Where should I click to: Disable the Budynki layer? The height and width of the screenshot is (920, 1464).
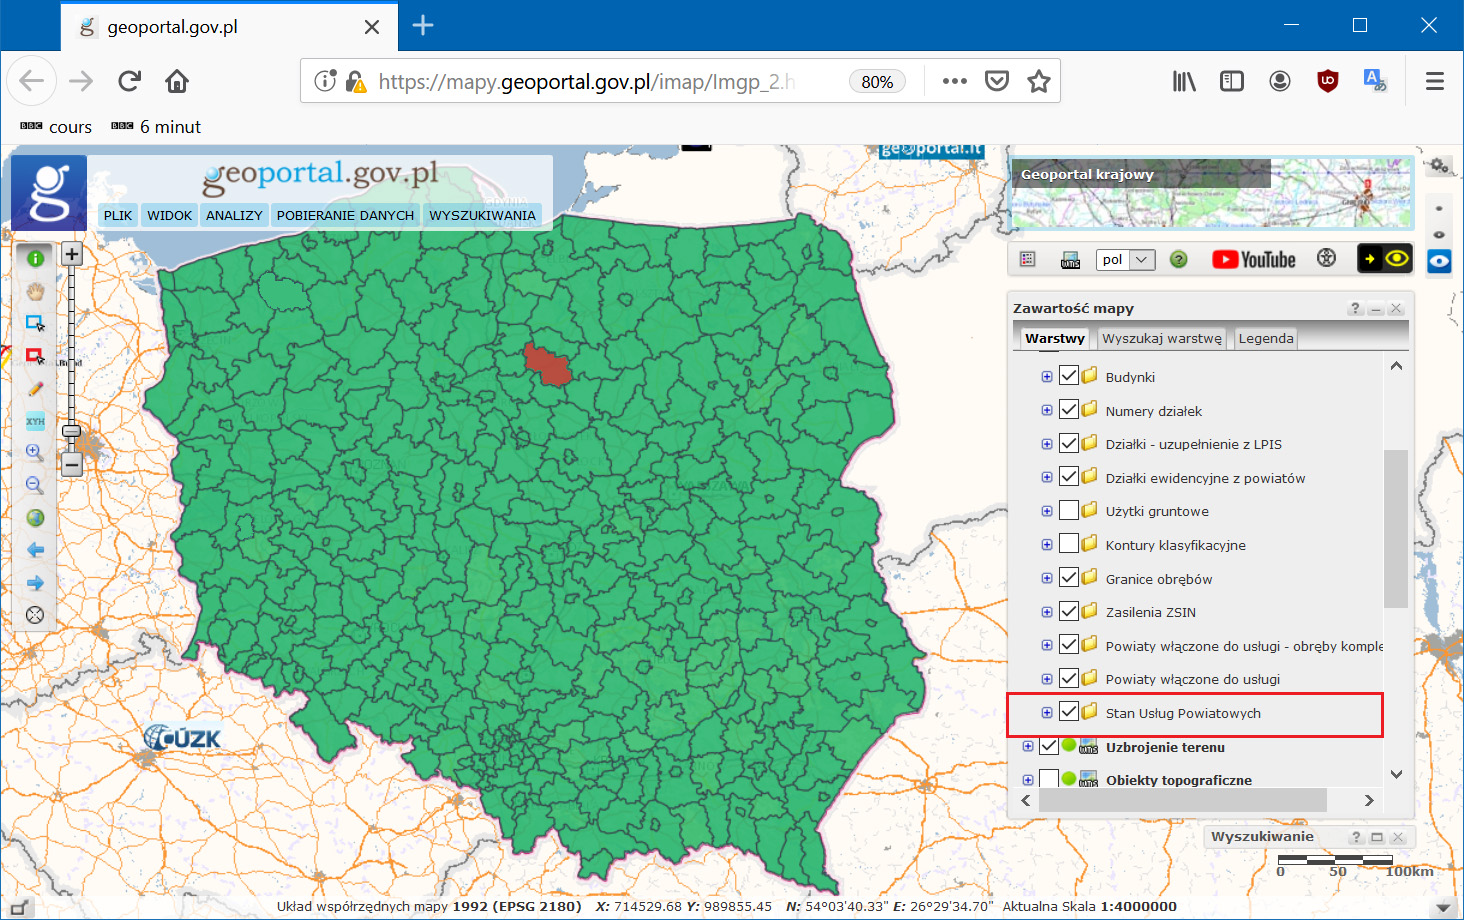(x=1069, y=375)
